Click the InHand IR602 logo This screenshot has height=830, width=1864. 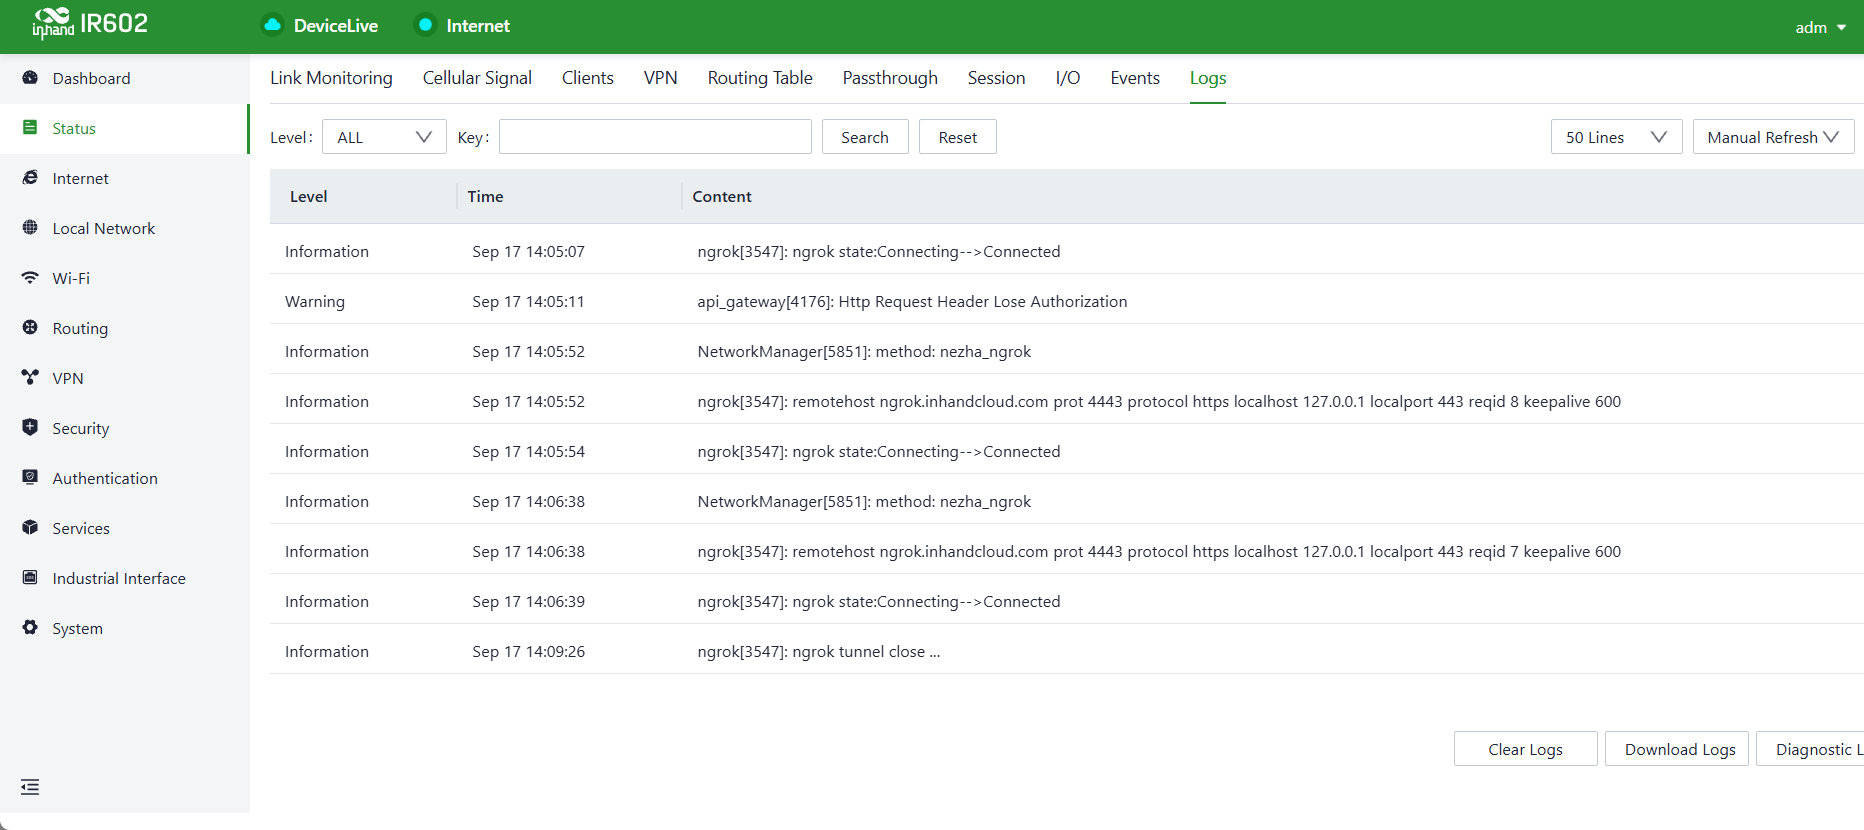90,23
